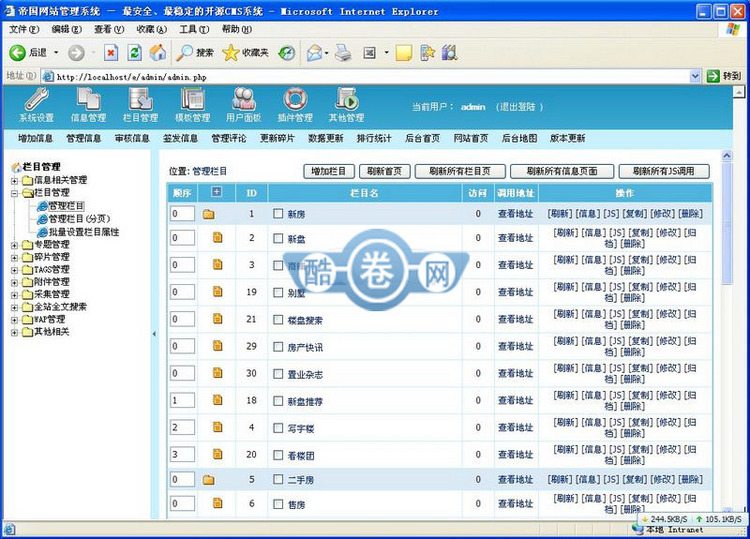Click the IE Back arrow button
Screen dimensions: 750x539
18,53
